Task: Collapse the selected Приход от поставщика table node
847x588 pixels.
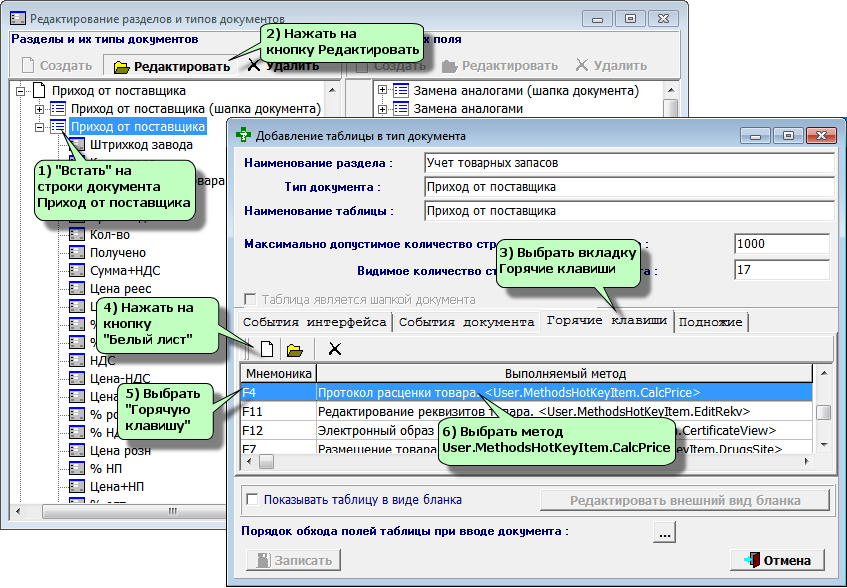Action: click(39, 127)
